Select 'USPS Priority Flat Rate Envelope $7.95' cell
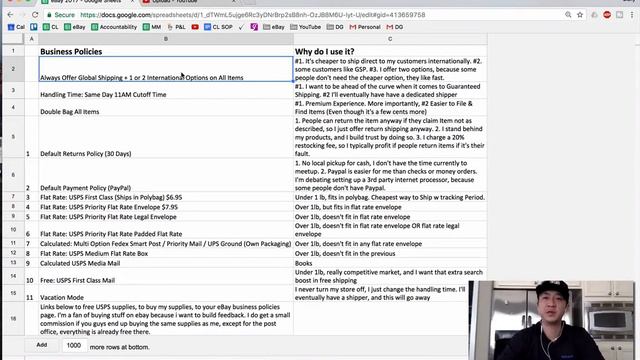Screen dimensions: 640x360 (x=166, y=207)
